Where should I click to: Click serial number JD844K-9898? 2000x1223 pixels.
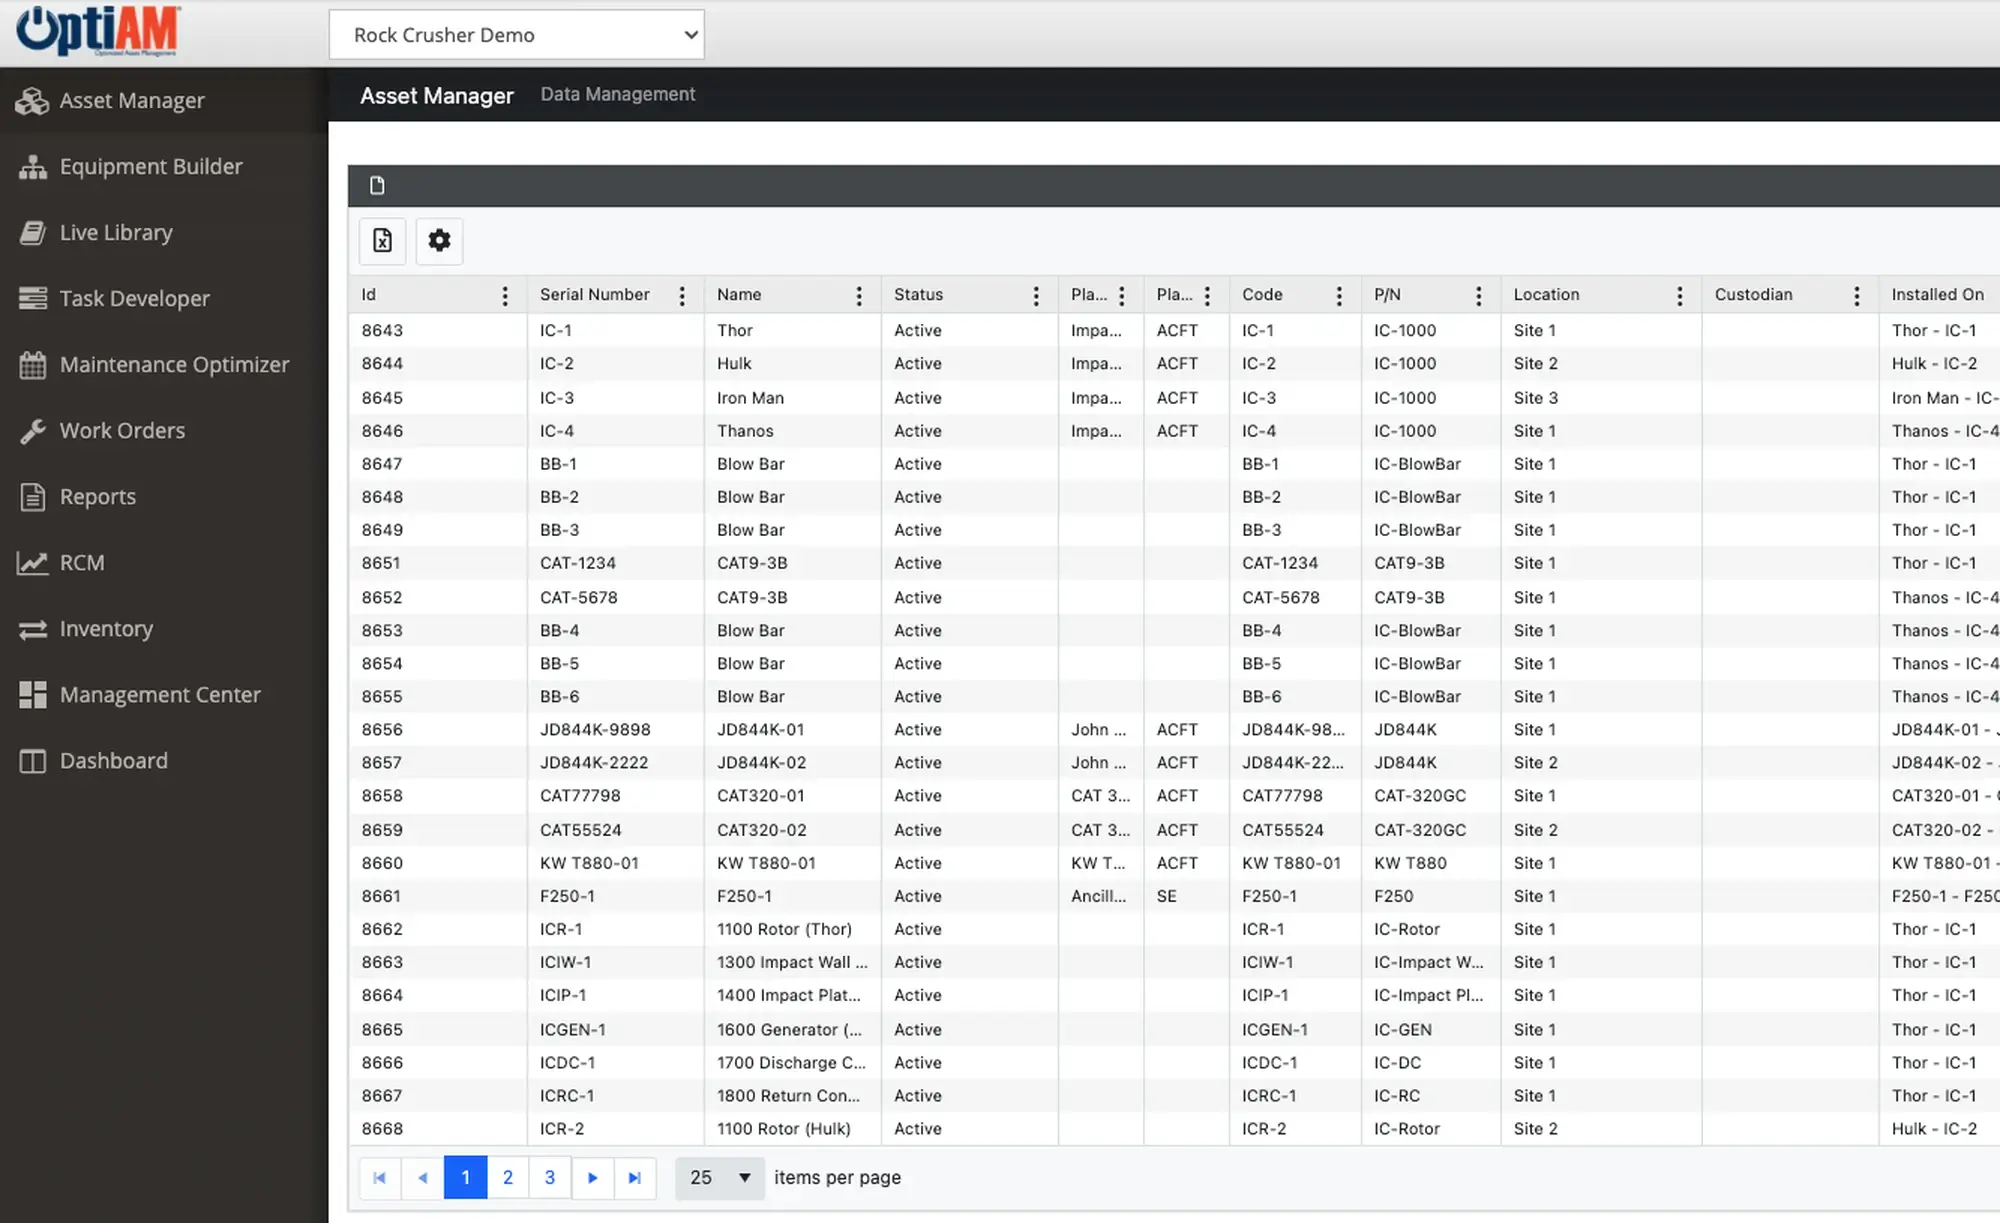coord(615,730)
